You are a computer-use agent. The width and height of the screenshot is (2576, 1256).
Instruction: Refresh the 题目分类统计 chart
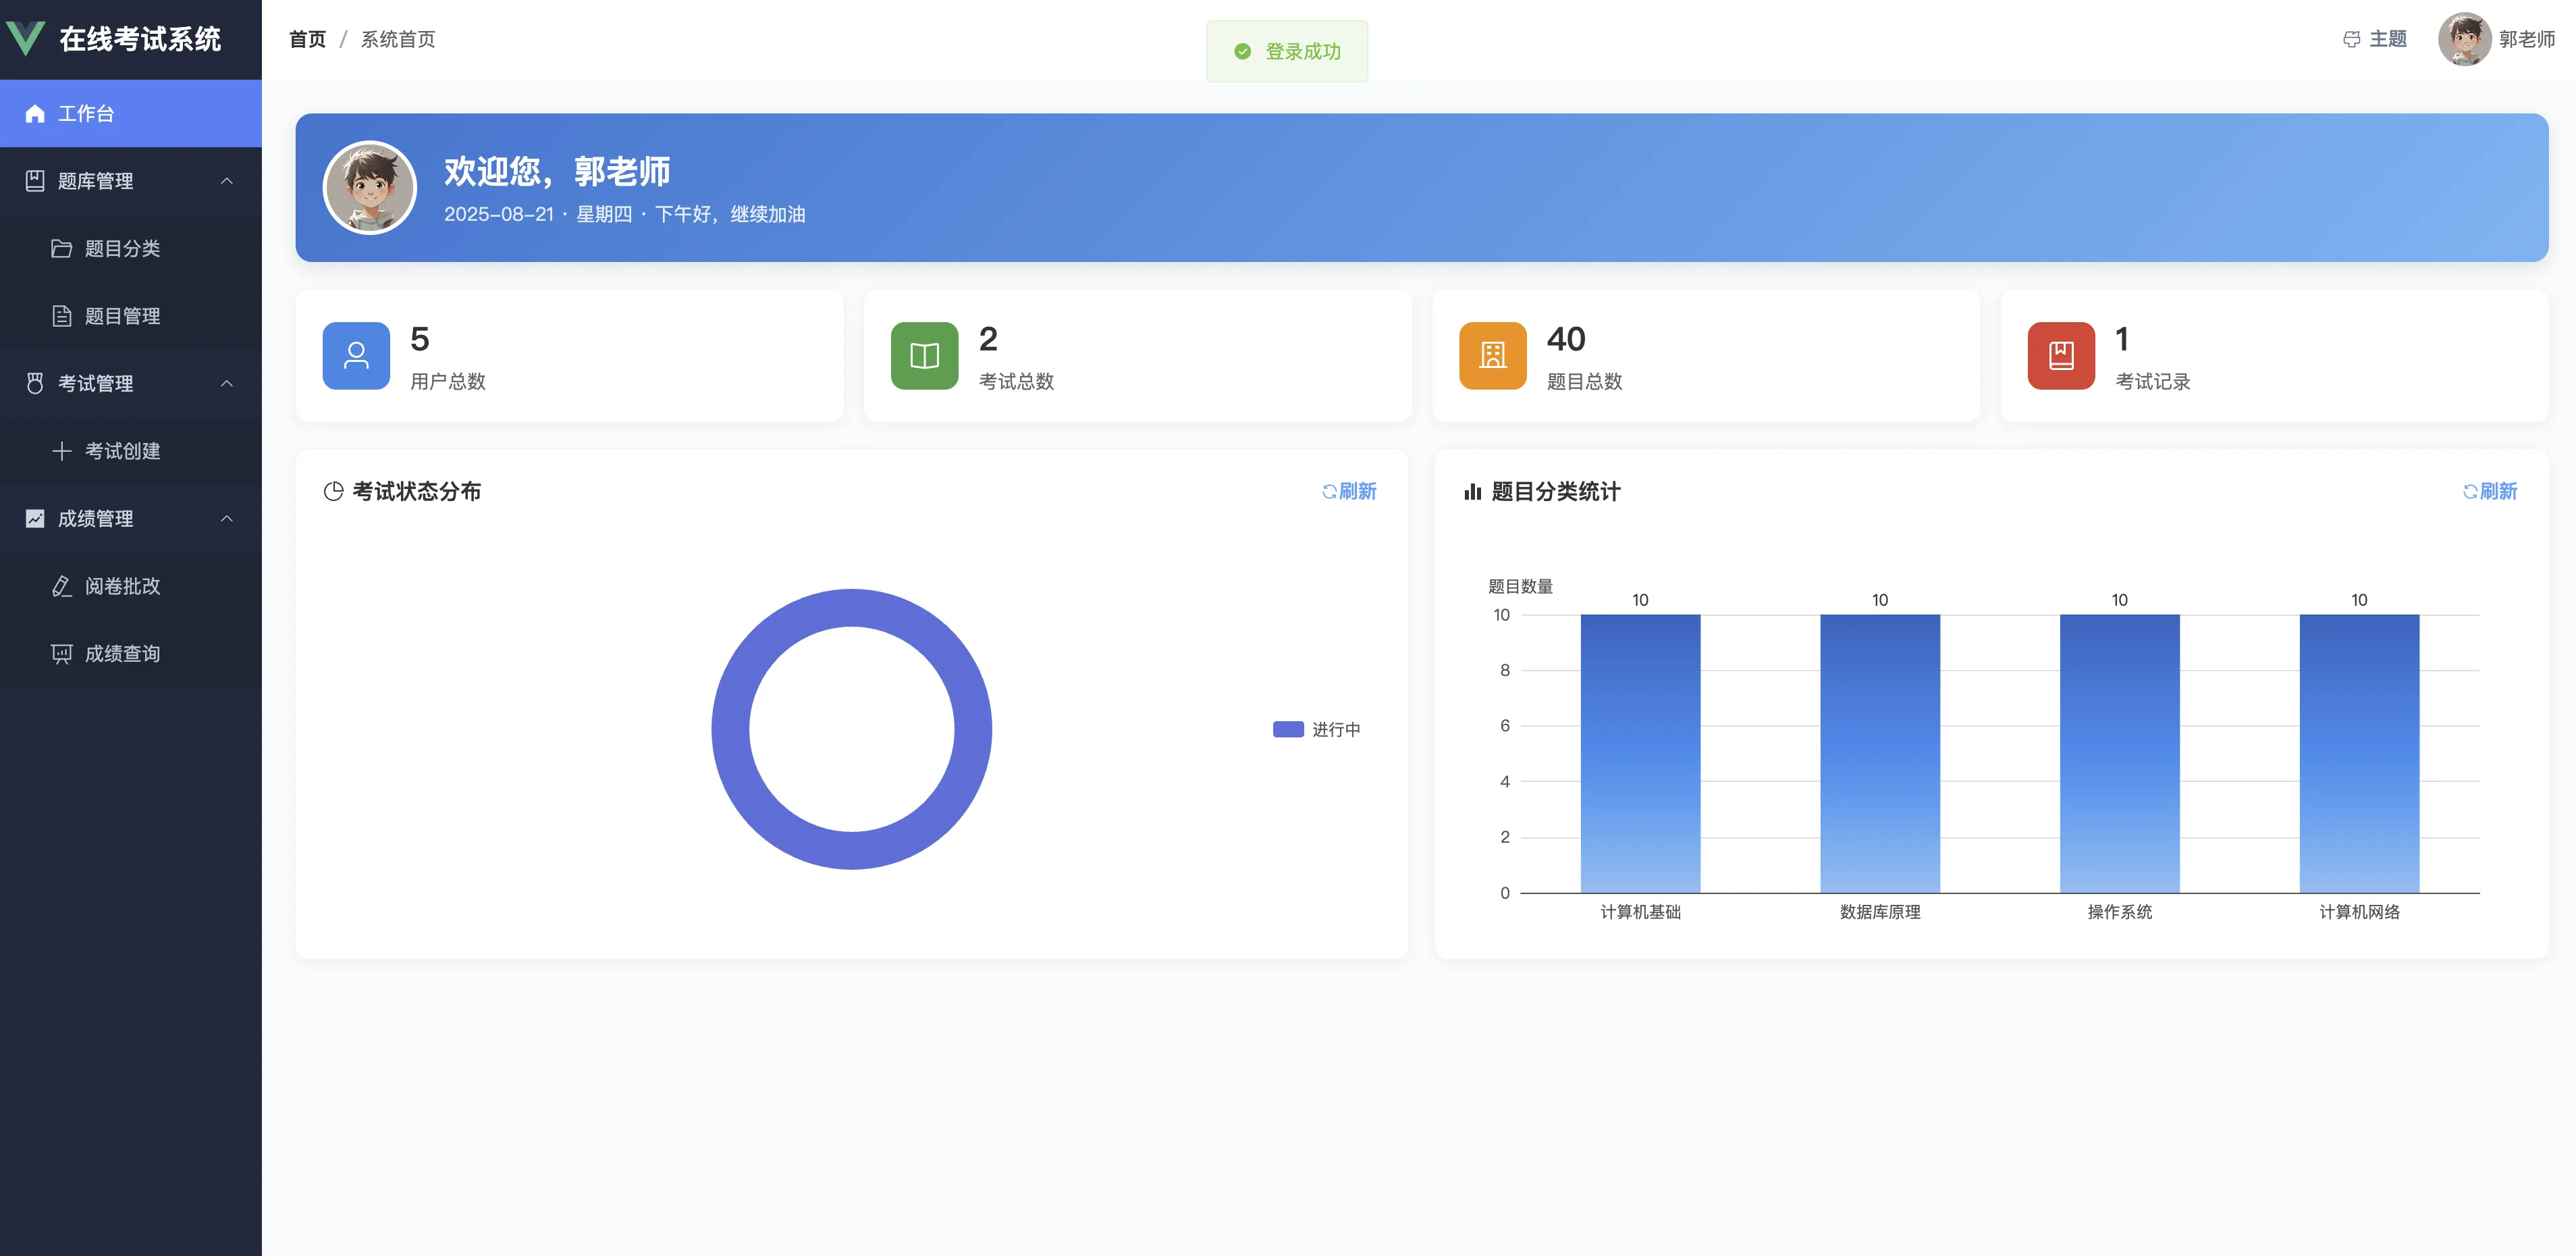pos(2490,491)
